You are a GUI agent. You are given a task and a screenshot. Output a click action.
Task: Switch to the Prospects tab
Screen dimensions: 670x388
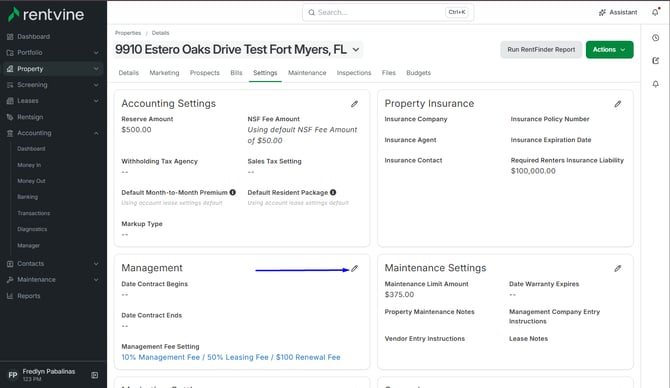(x=205, y=73)
